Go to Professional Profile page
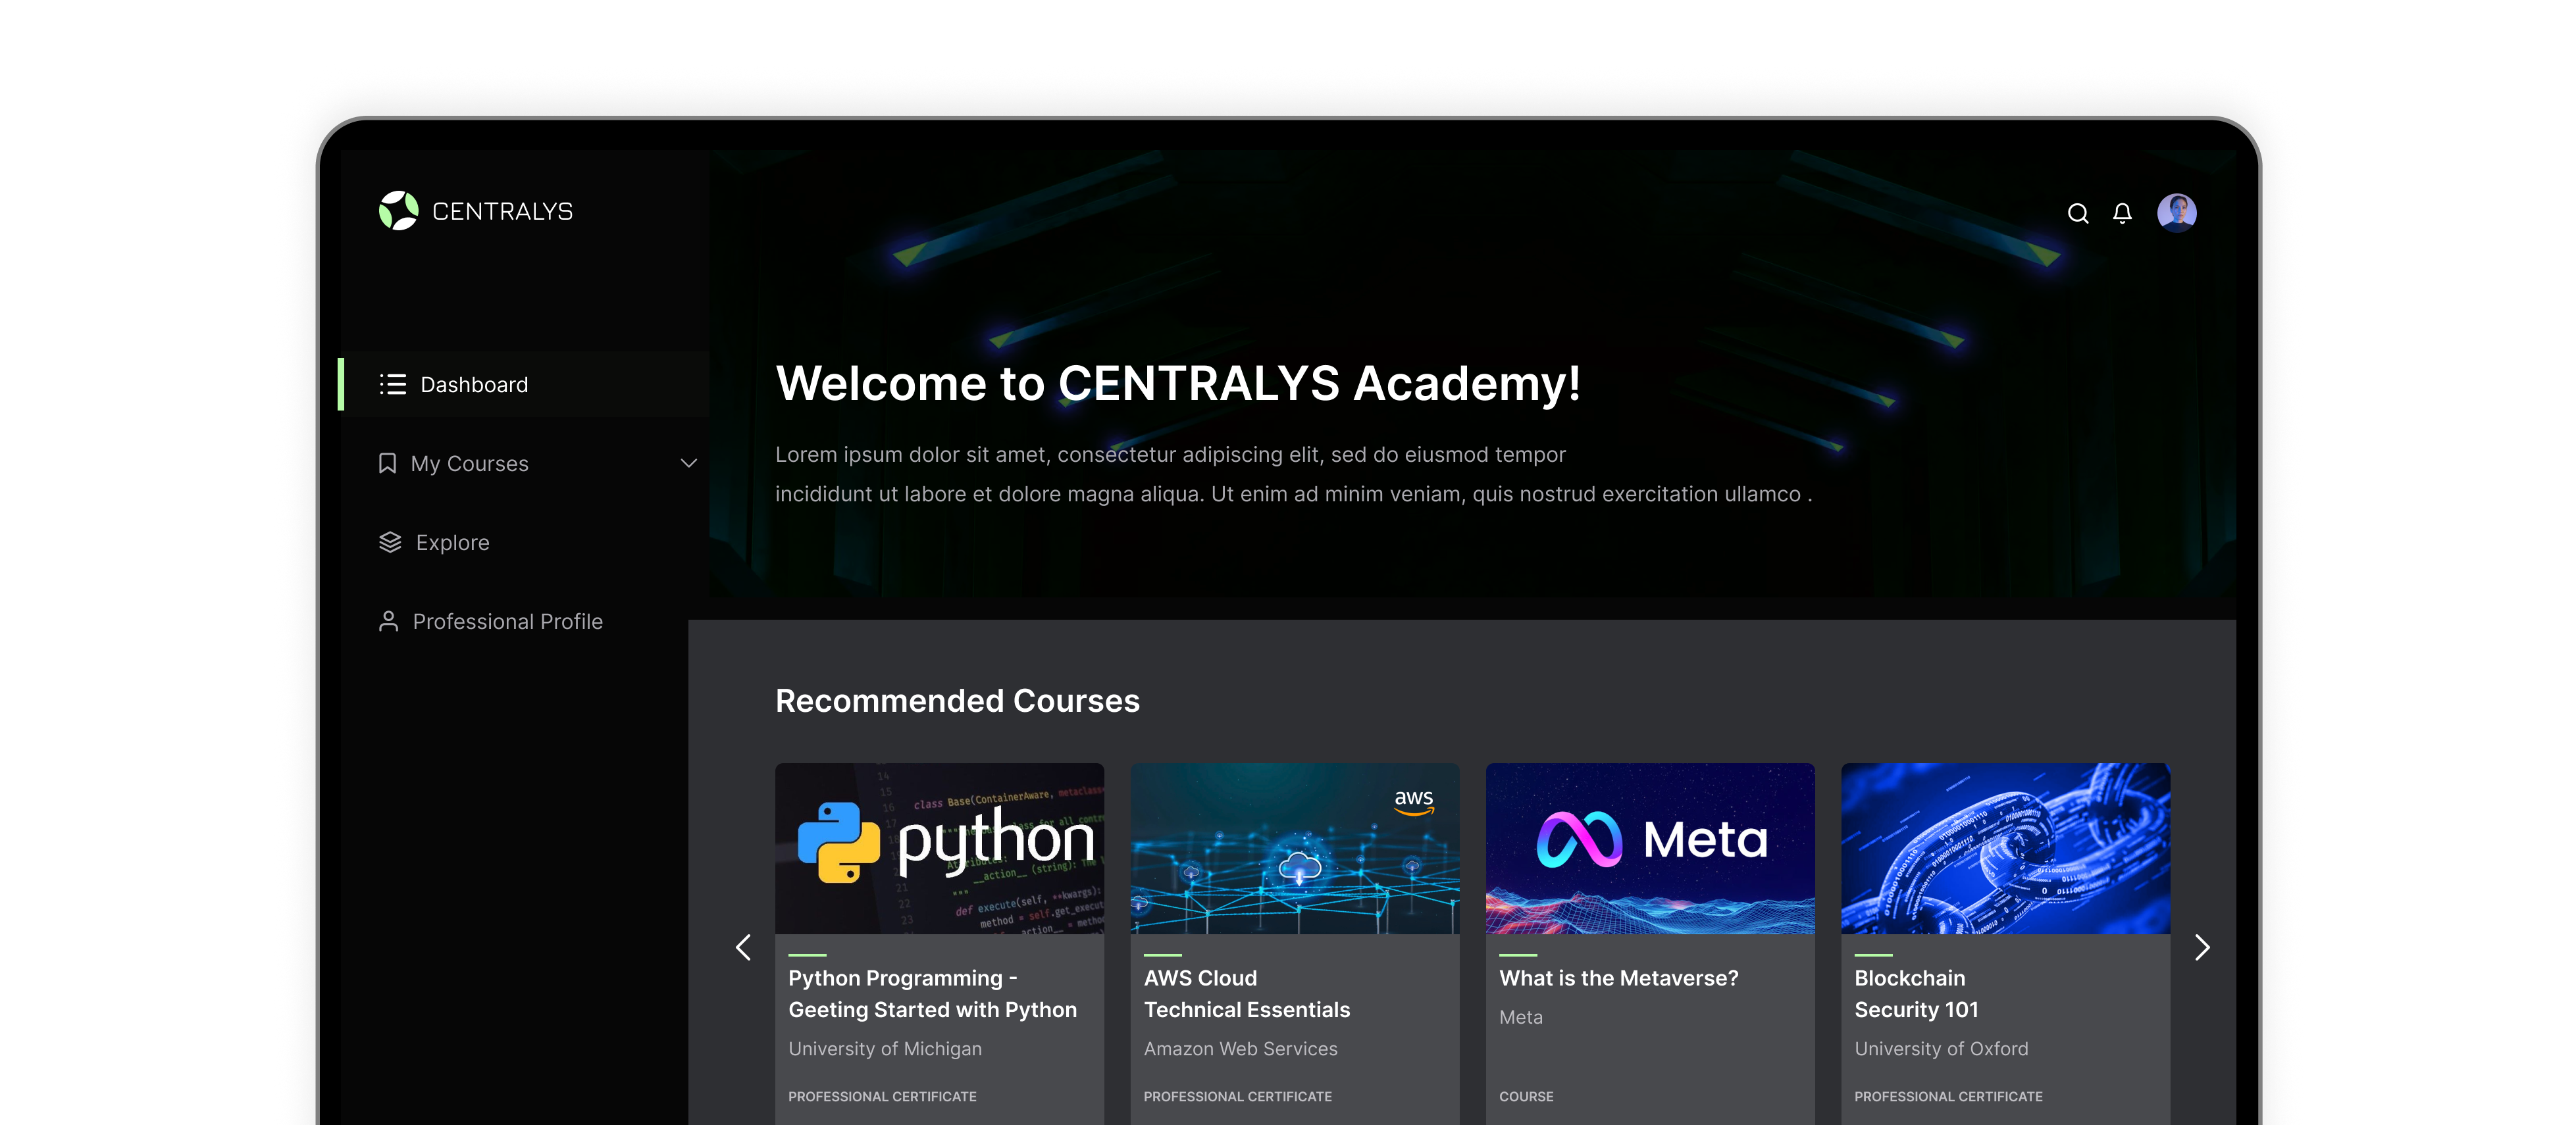The height and width of the screenshot is (1125, 2576). click(x=507, y=622)
